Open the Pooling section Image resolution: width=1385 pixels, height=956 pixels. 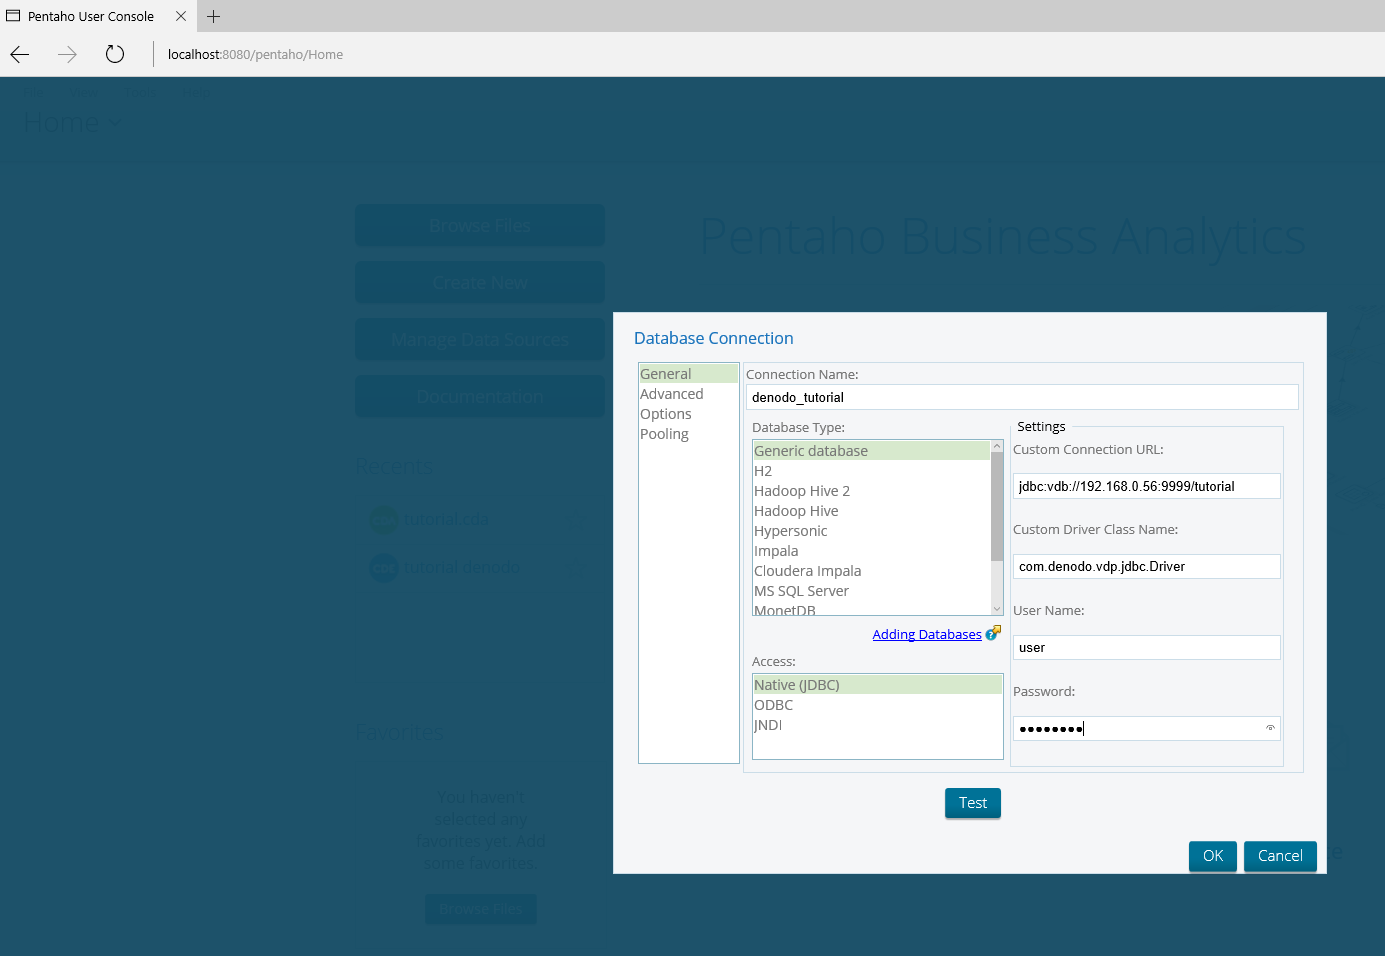(688, 434)
